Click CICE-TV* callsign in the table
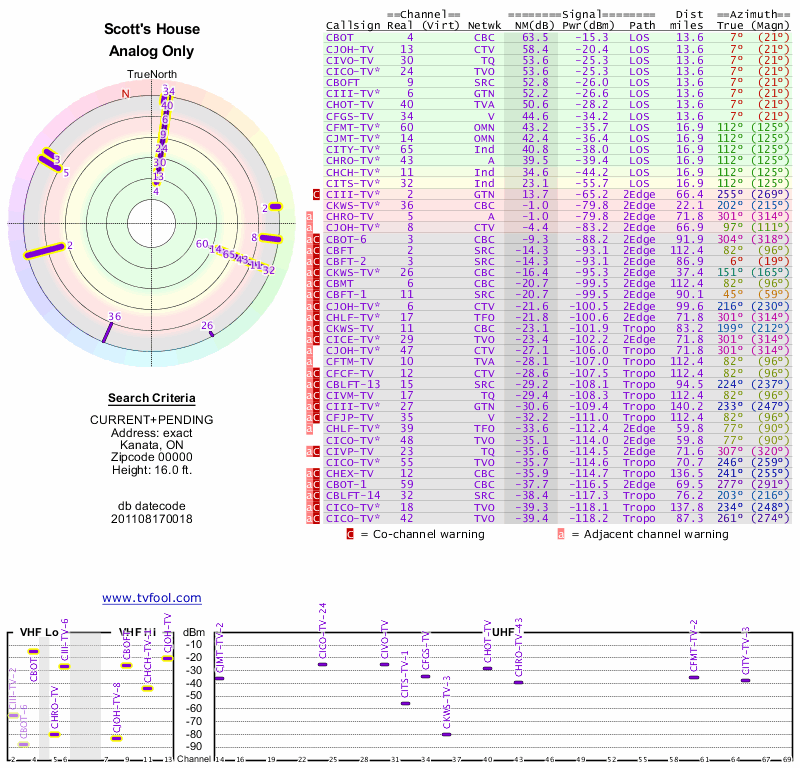This screenshot has width=800, height=768. (353, 339)
